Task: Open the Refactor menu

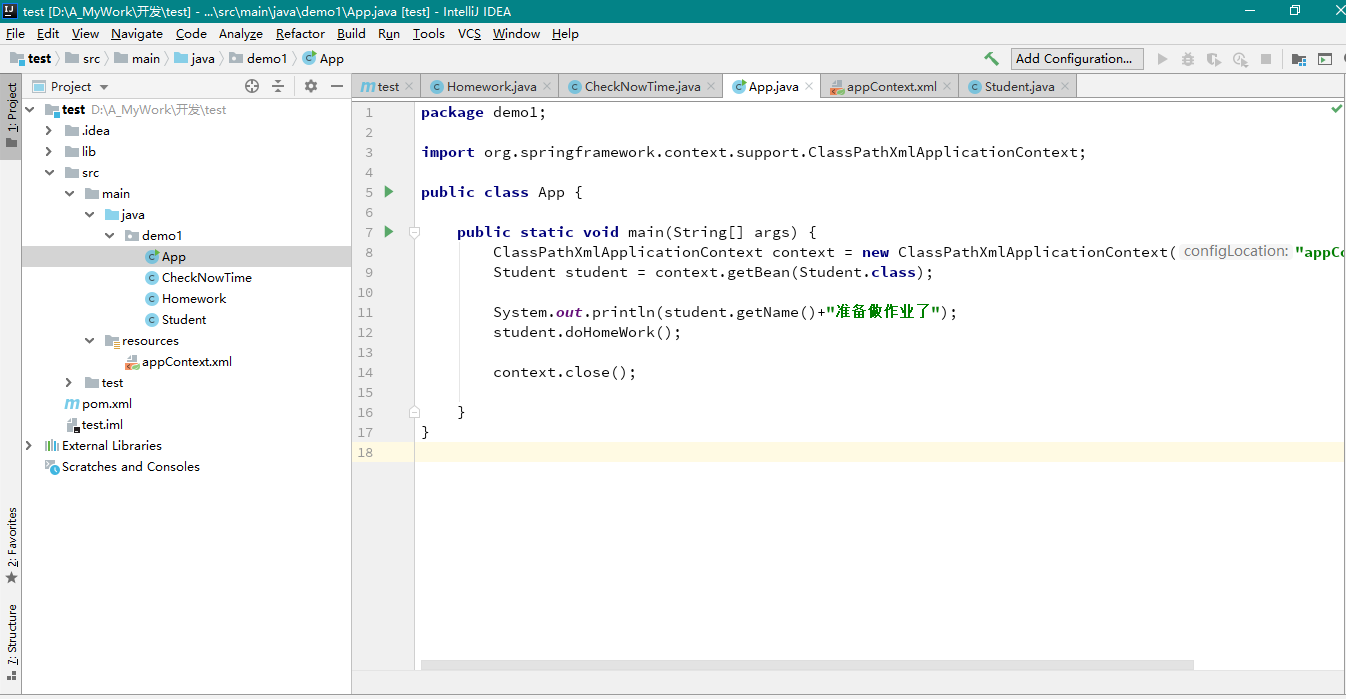Action: coord(300,33)
